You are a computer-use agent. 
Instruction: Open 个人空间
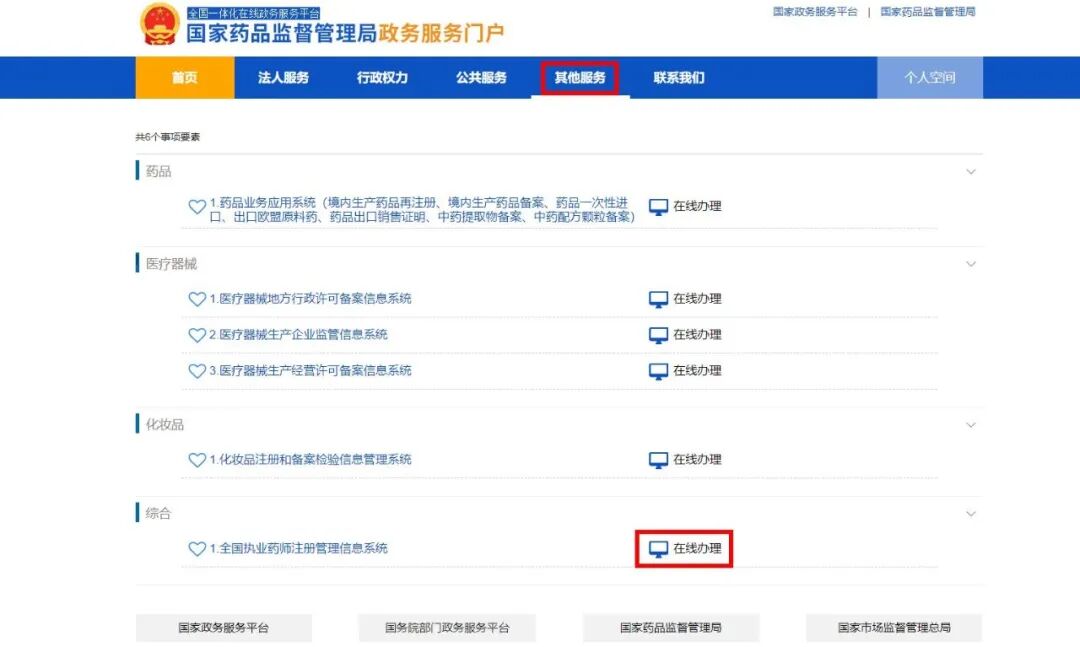click(929, 77)
